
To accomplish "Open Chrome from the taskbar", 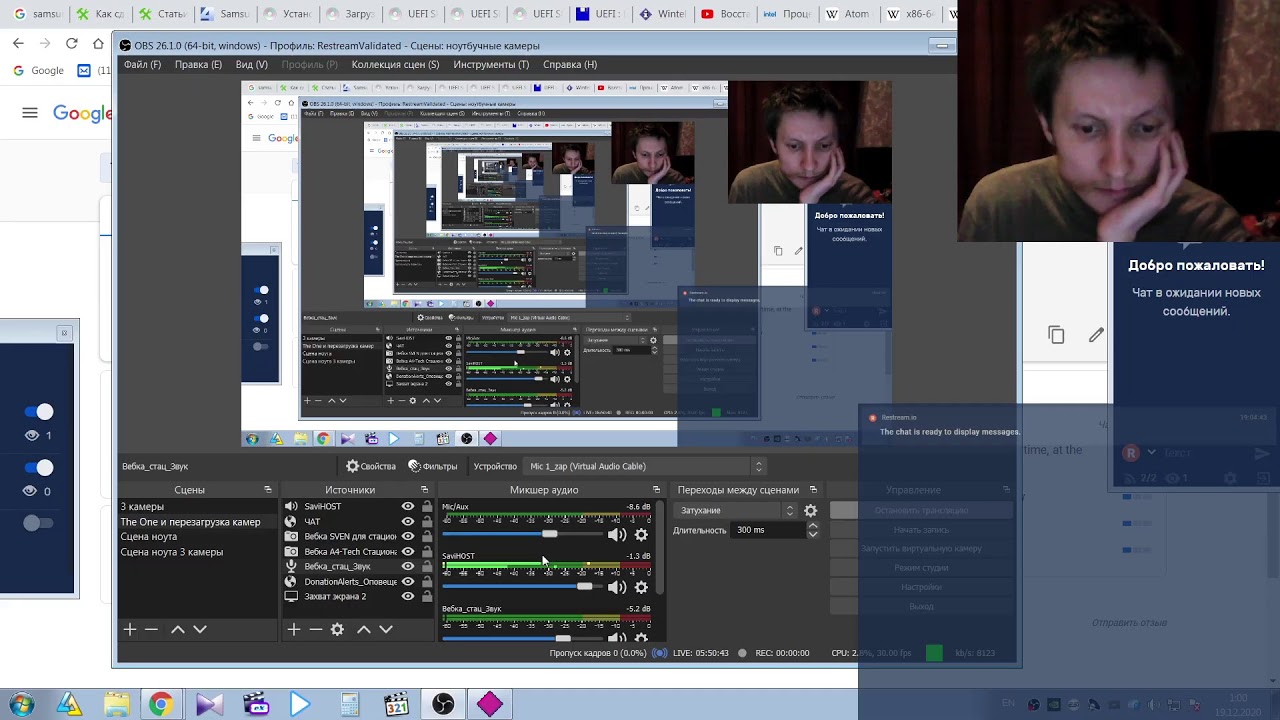I will tap(160, 705).
